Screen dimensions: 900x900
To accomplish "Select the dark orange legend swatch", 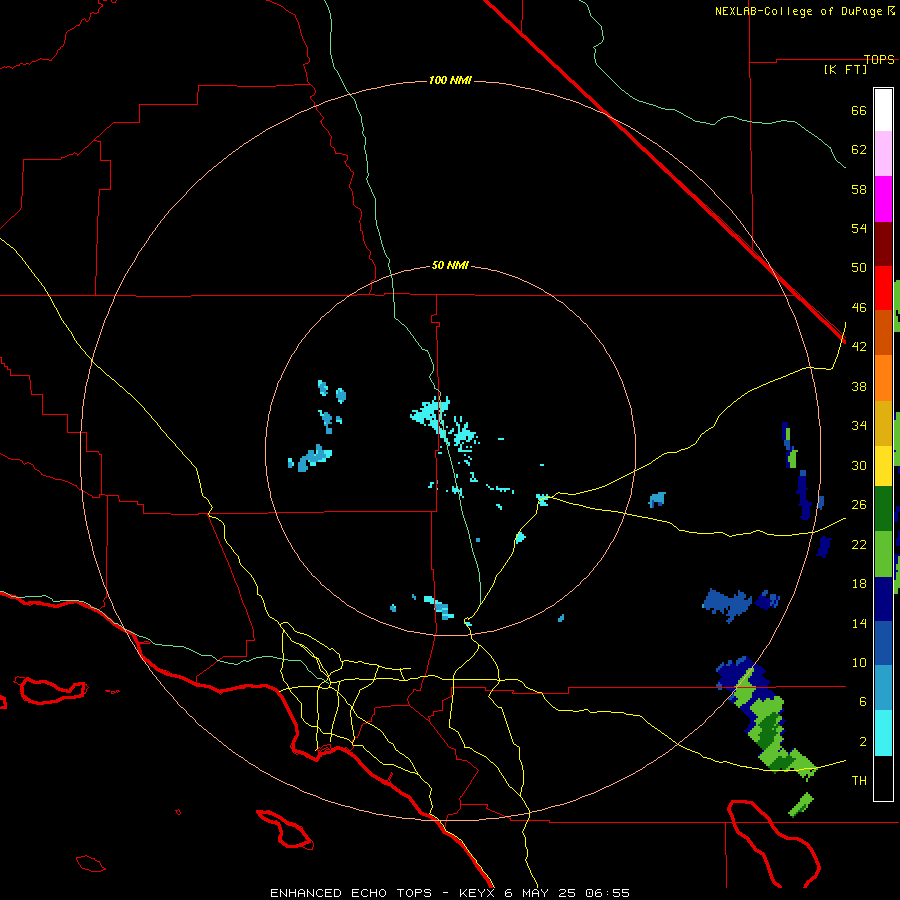I will (x=883, y=333).
